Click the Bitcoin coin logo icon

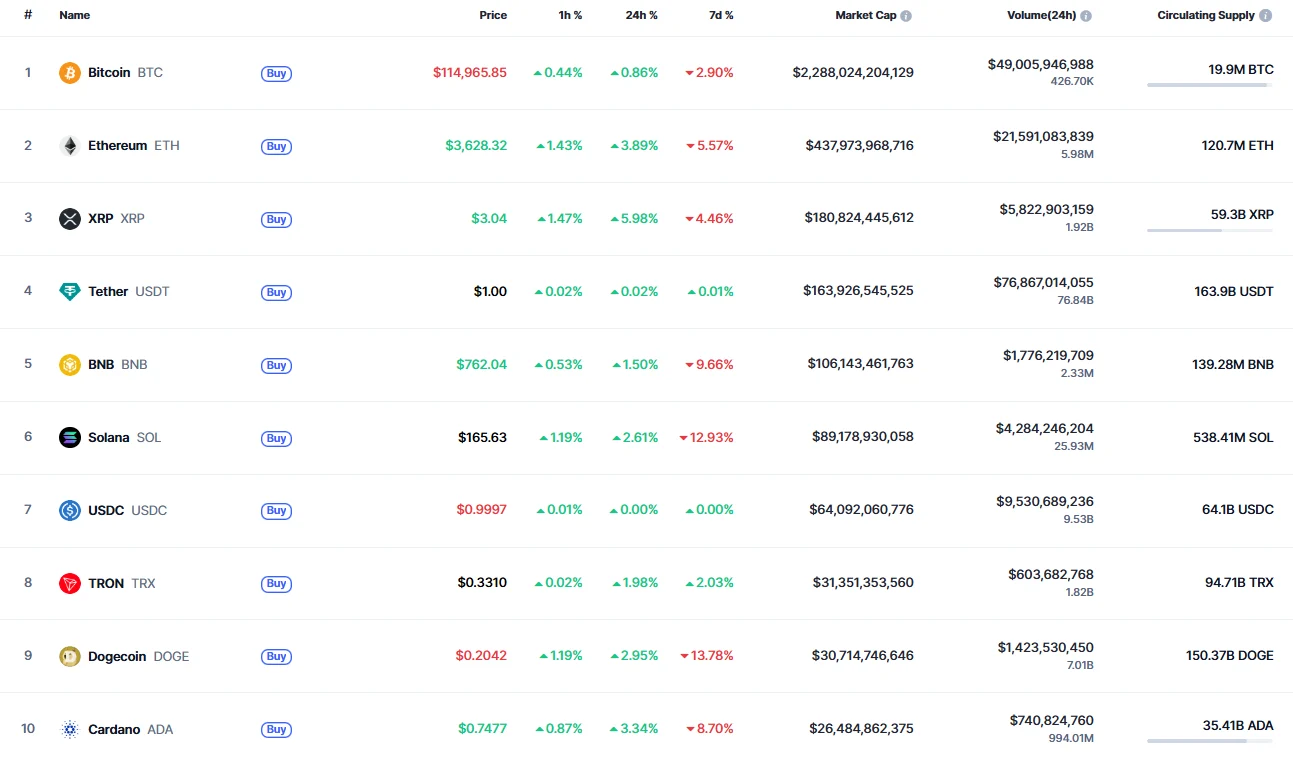tap(69, 73)
